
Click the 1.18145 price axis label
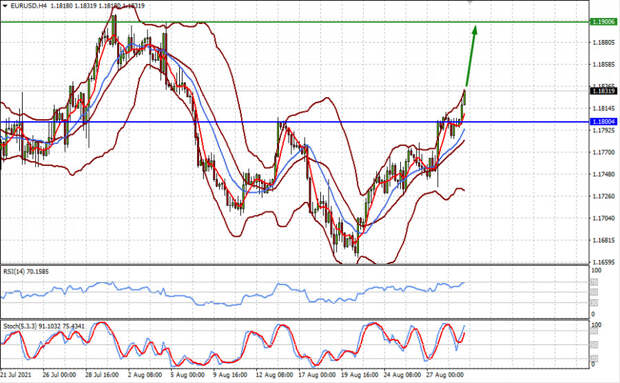point(604,108)
